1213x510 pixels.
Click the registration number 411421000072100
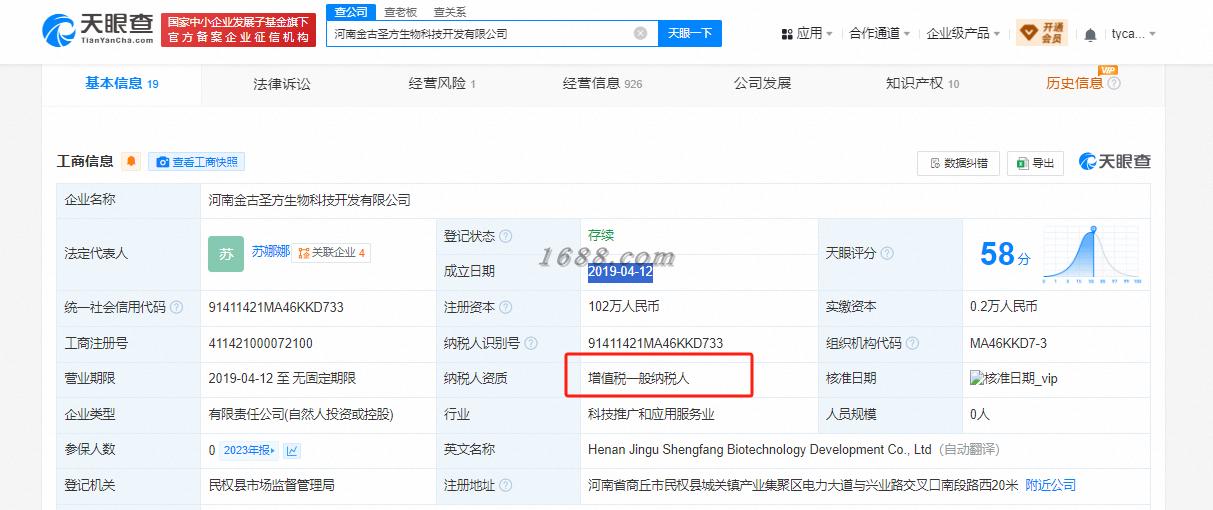click(260, 344)
